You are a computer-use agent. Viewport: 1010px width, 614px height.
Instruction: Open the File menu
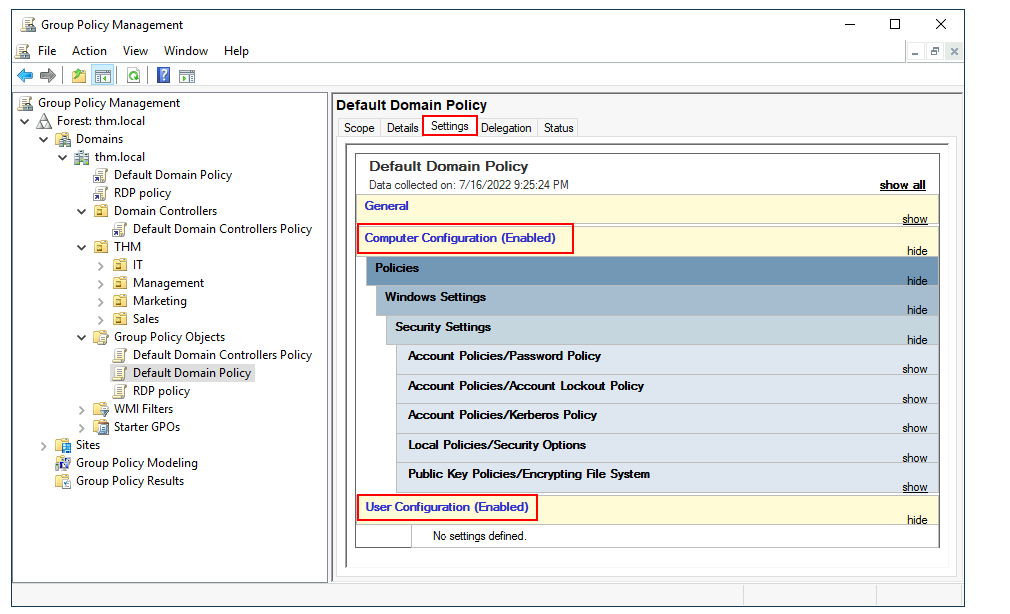47,51
